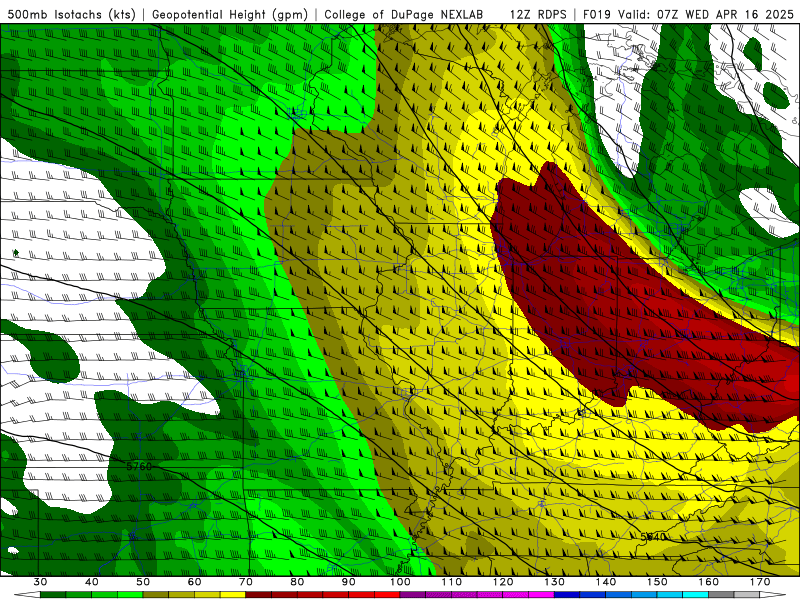The image size is (800, 600).
Task: Click the 5640 height contour label
Action: click(654, 537)
